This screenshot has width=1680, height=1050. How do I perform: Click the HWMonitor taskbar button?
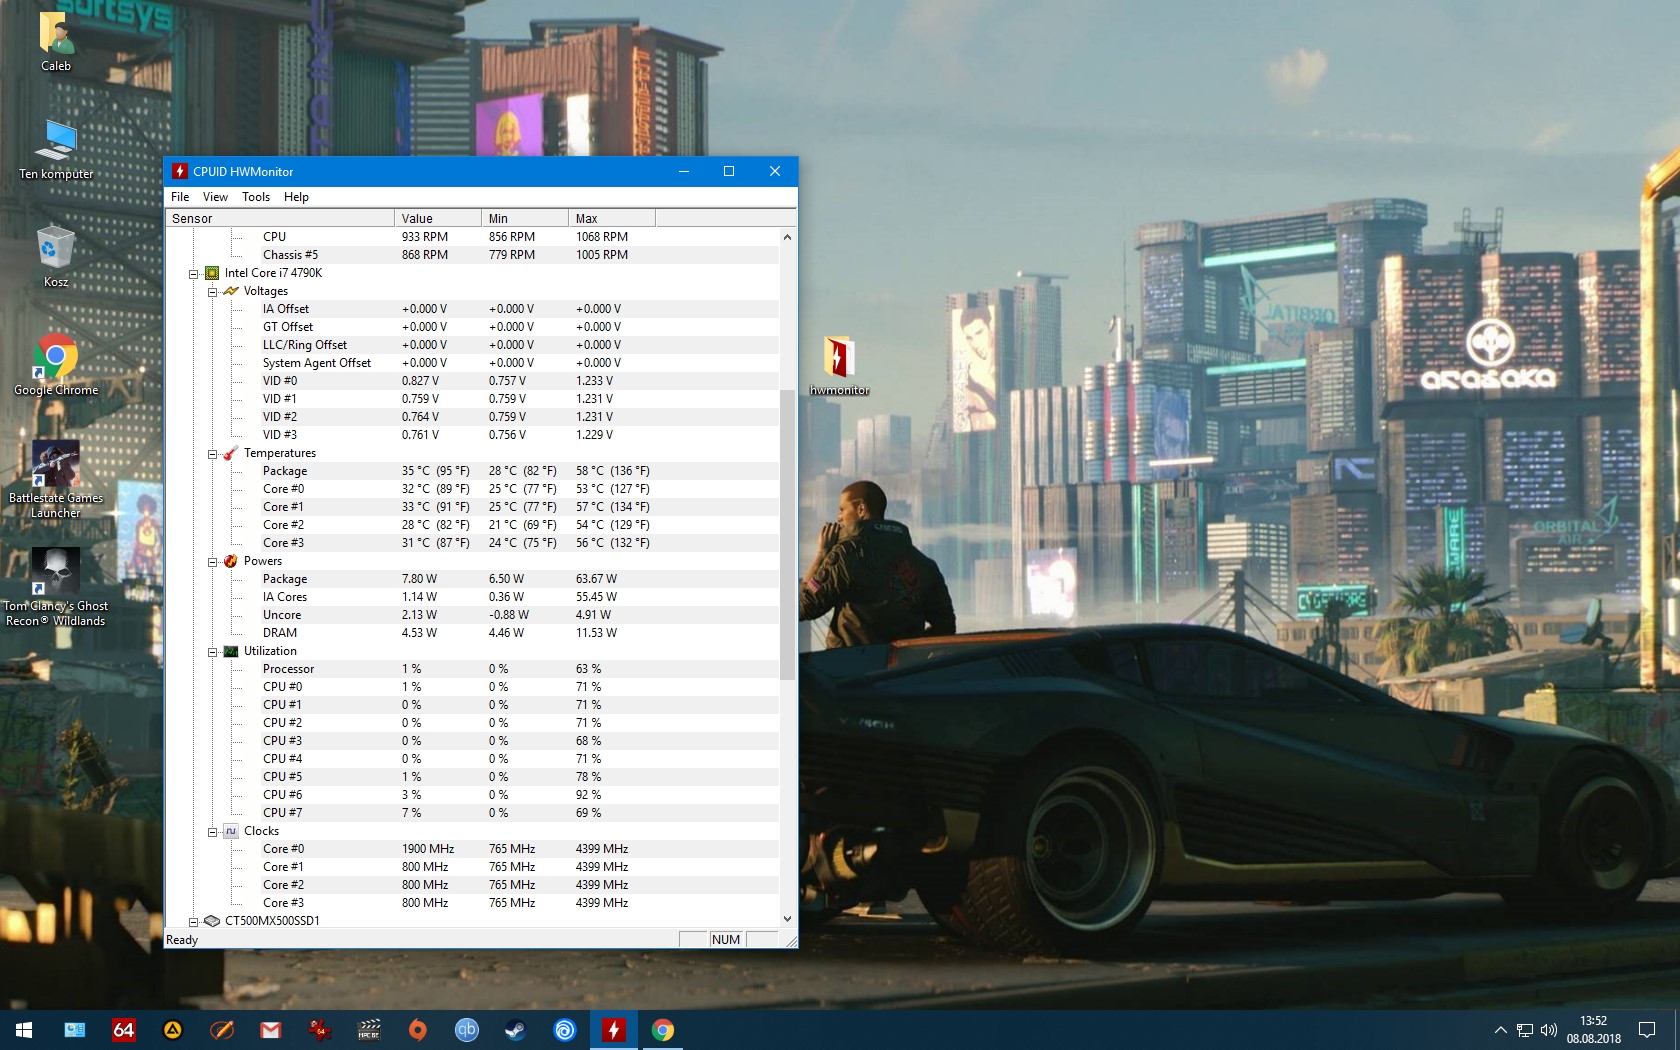coord(613,1030)
